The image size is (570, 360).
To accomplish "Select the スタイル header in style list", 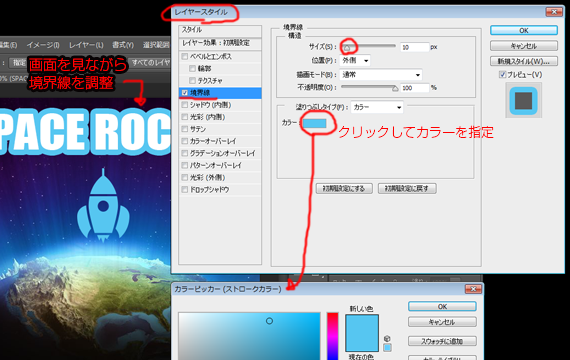I will (x=220, y=30).
